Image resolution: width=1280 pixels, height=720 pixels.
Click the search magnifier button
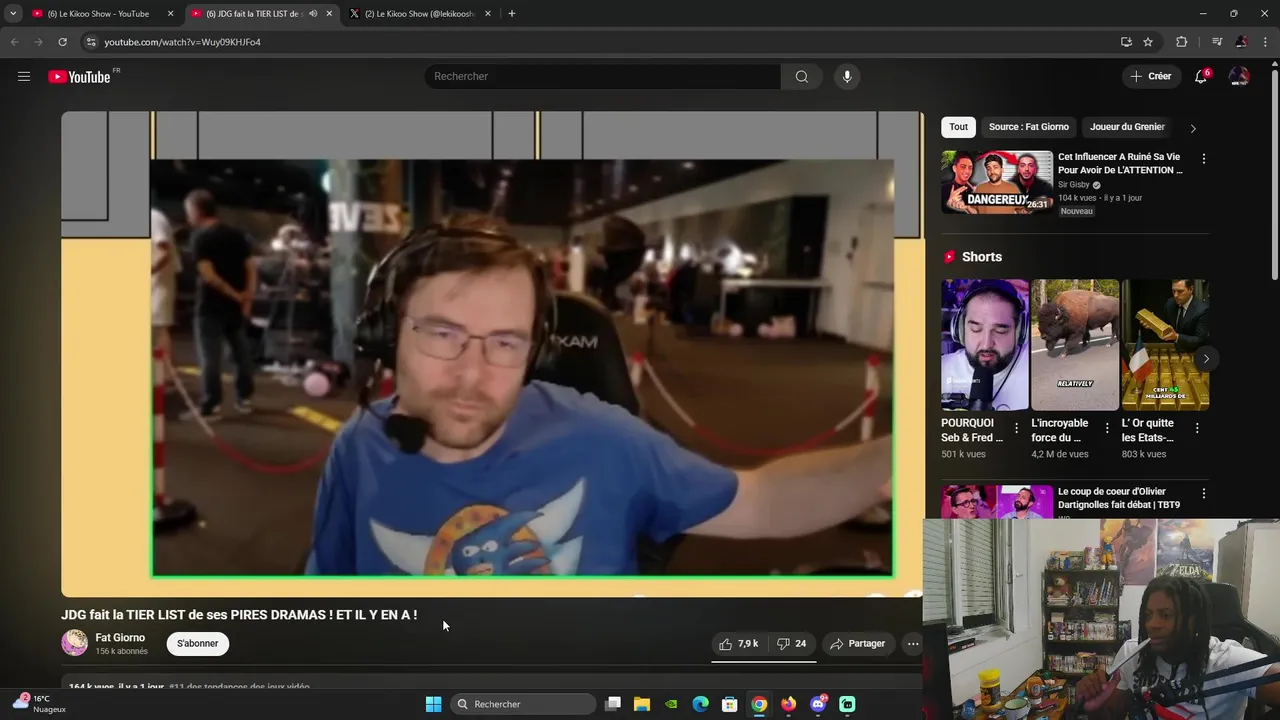[802, 76]
